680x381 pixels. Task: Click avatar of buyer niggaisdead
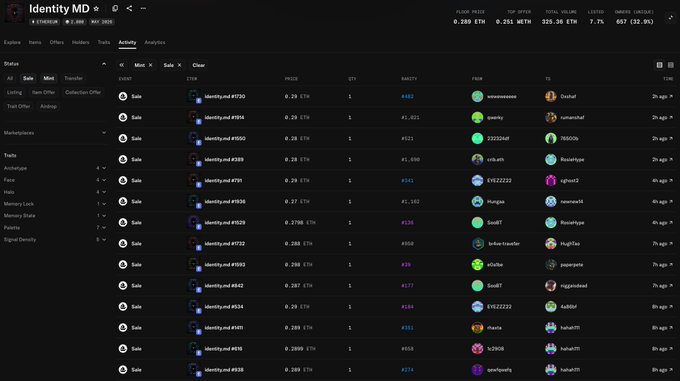[x=550, y=286]
